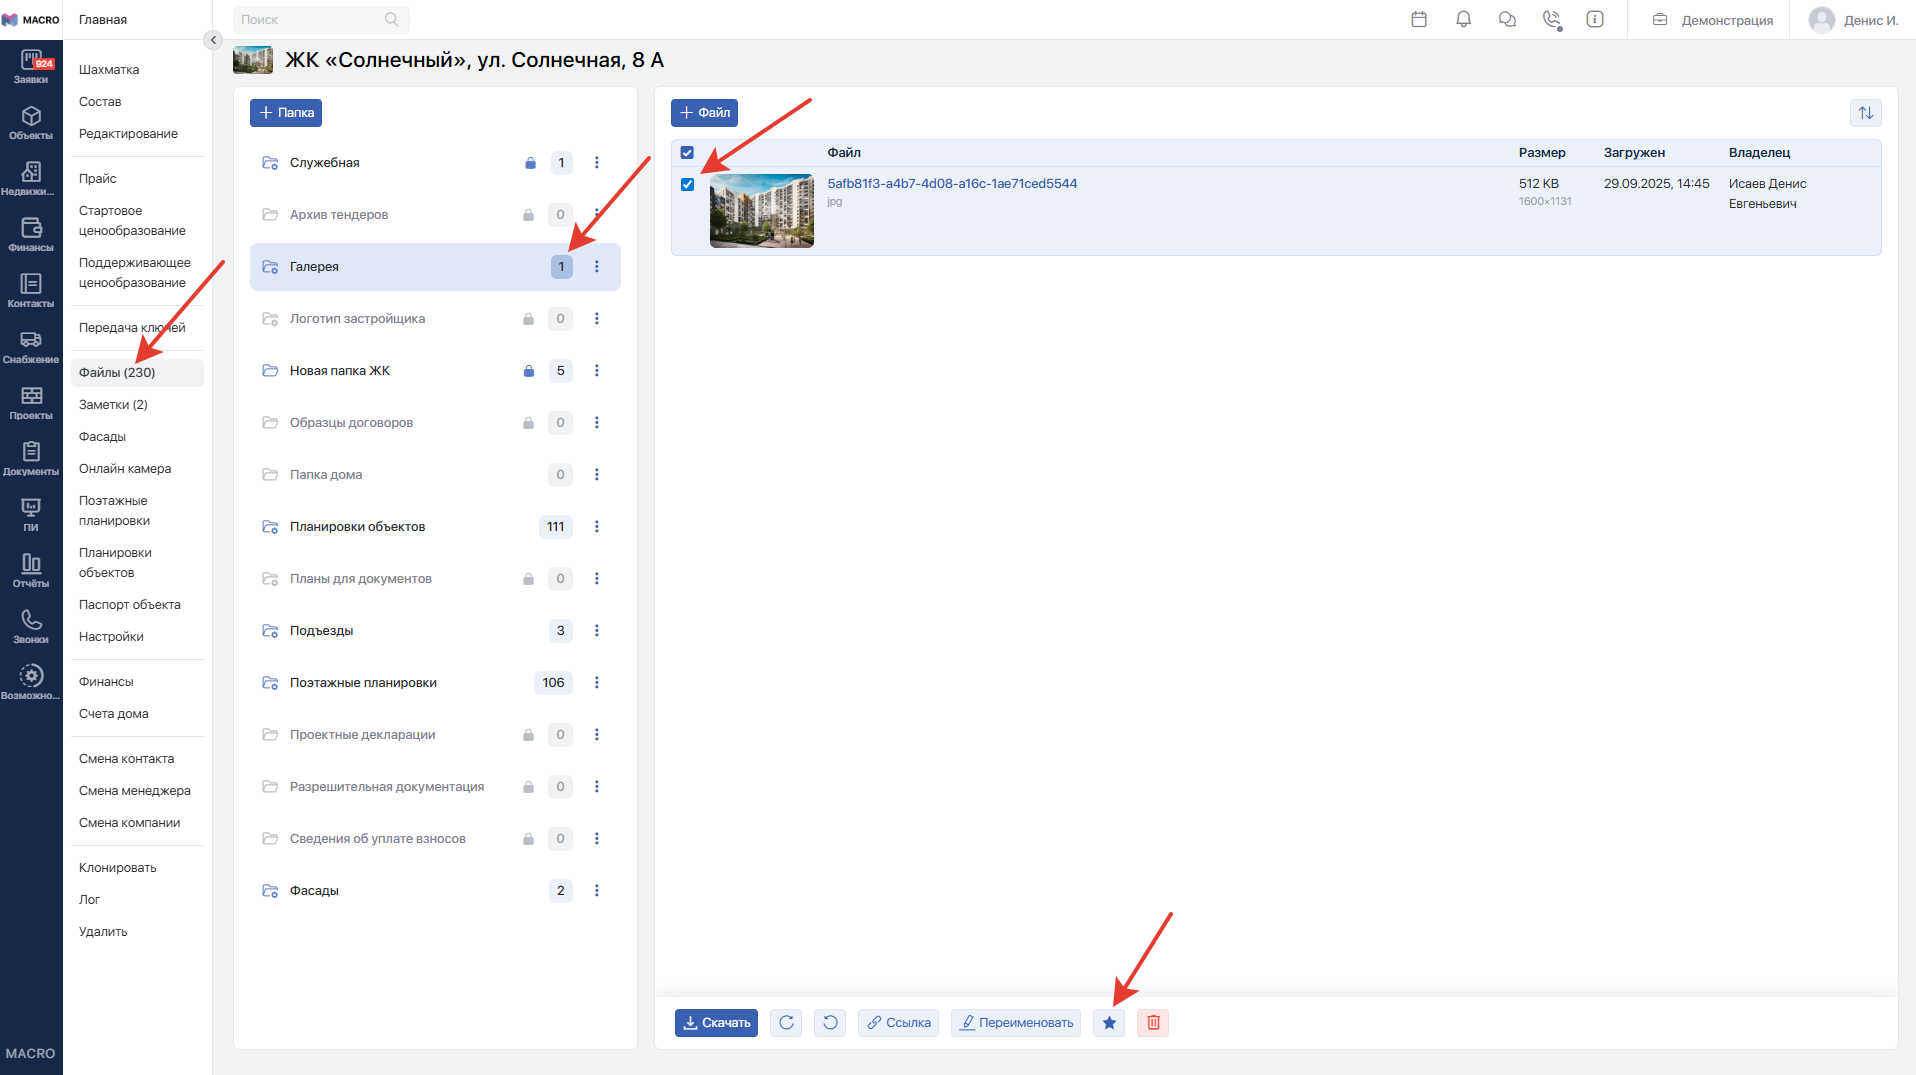Click the building image thumbnail in file list
Viewport: 1916px width, 1075px height.
(761, 211)
